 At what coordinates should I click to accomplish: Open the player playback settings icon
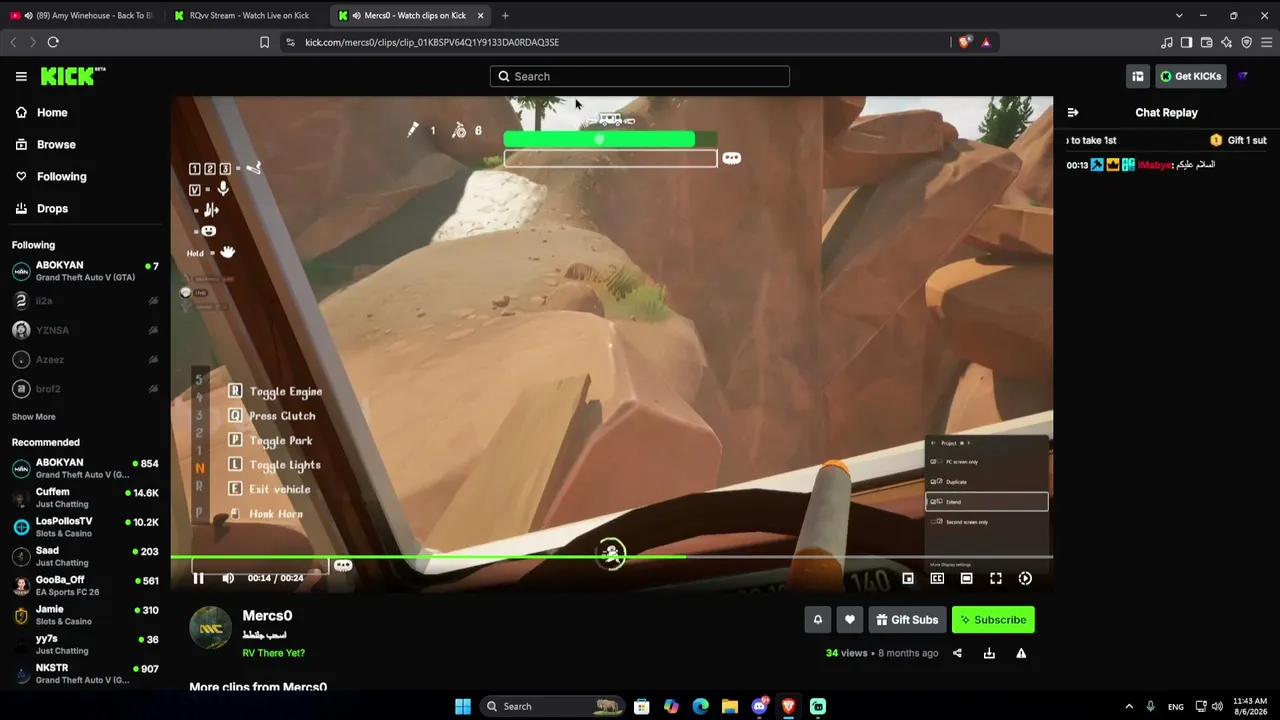pos(1025,578)
